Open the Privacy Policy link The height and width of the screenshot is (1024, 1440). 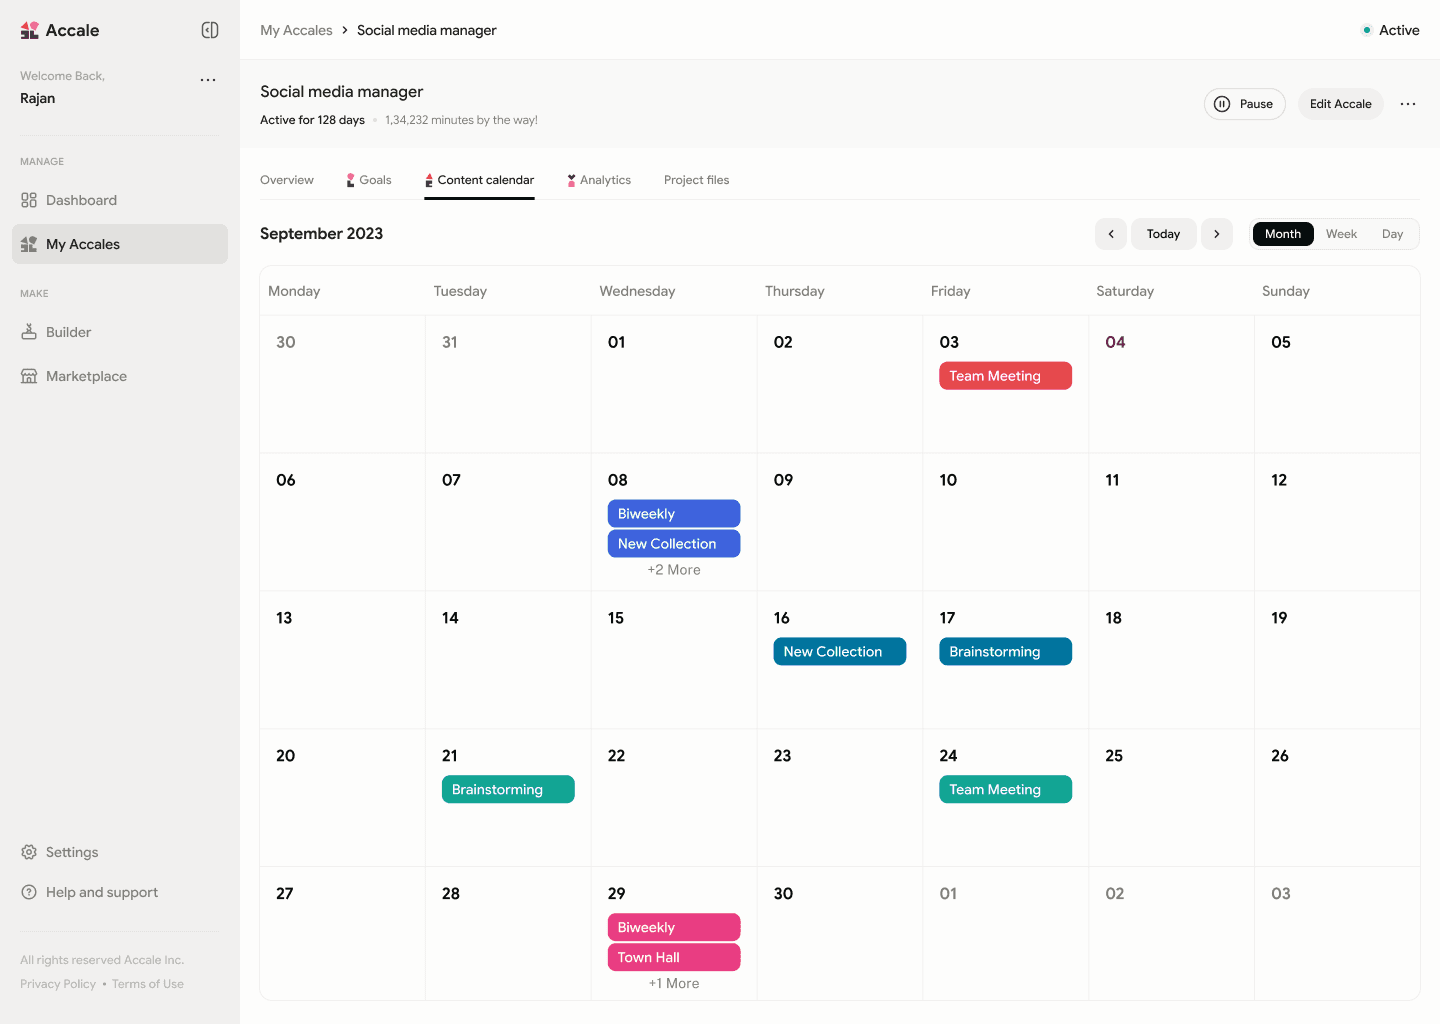tap(58, 984)
